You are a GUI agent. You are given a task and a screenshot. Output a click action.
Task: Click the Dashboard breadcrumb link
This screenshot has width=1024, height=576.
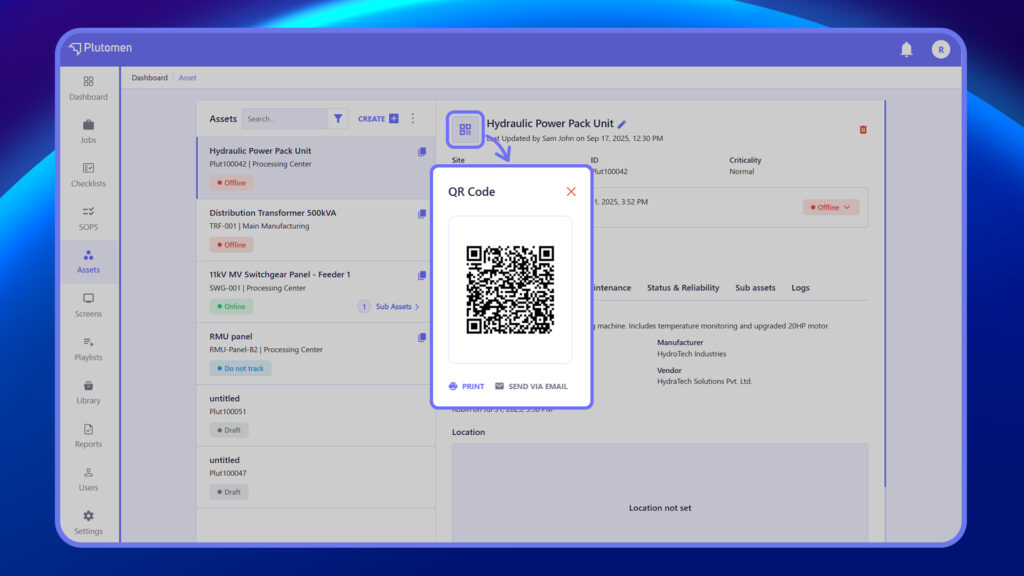pos(150,78)
